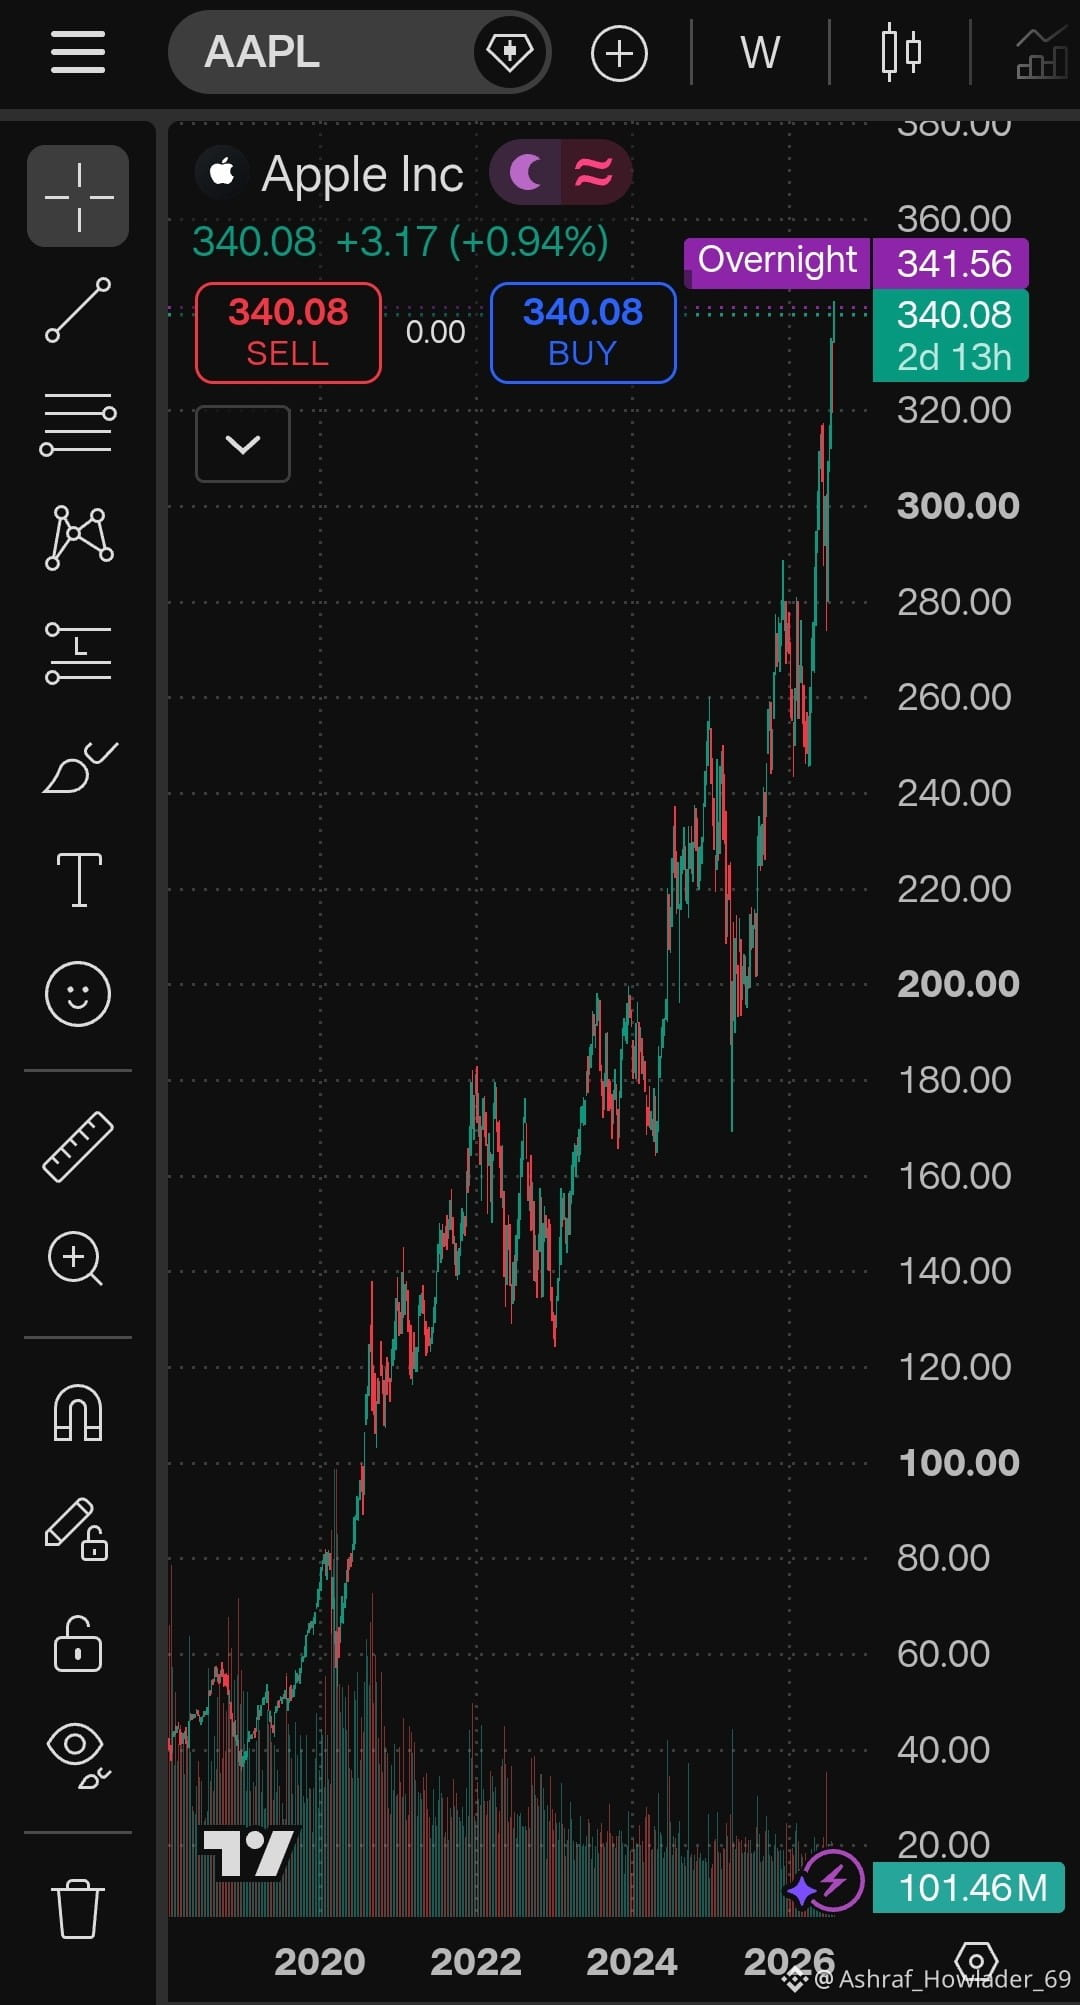Select the brush drawing tool
This screenshot has width=1080, height=2005.
pyautogui.click(x=78, y=767)
